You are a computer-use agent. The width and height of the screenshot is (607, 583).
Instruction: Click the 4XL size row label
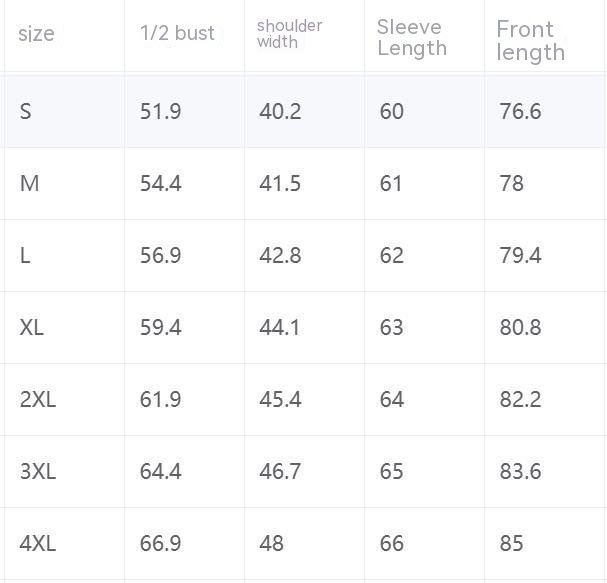[x=38, y=543]
